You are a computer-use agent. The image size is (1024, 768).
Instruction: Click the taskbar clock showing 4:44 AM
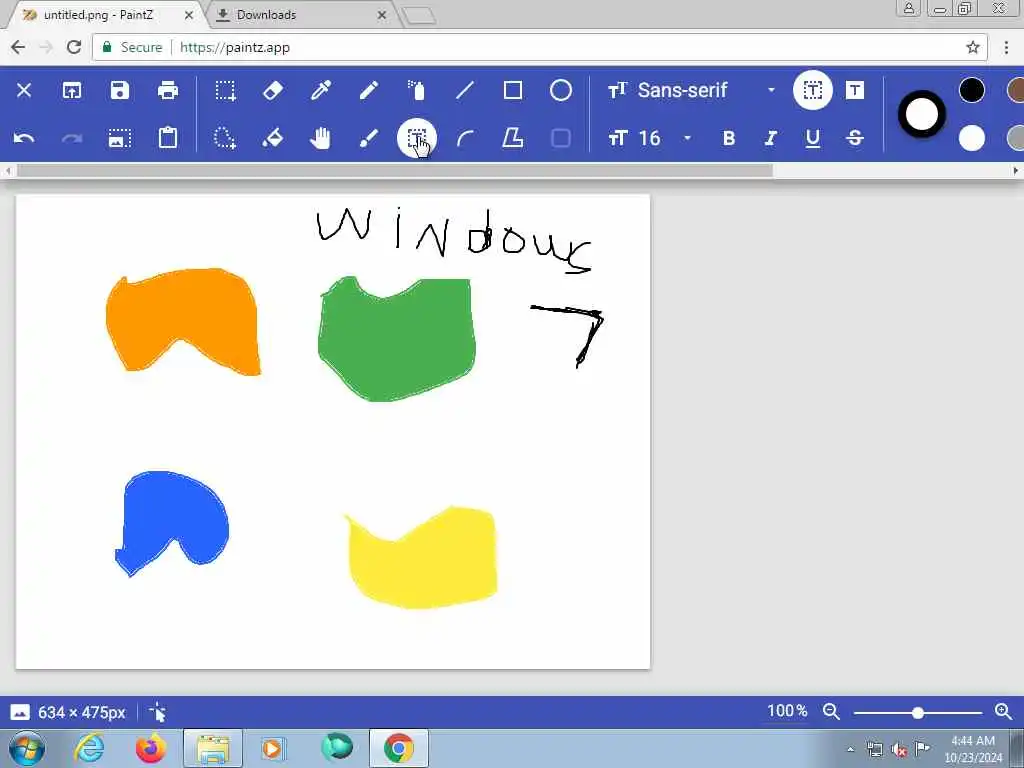click(x=973, y=749)
